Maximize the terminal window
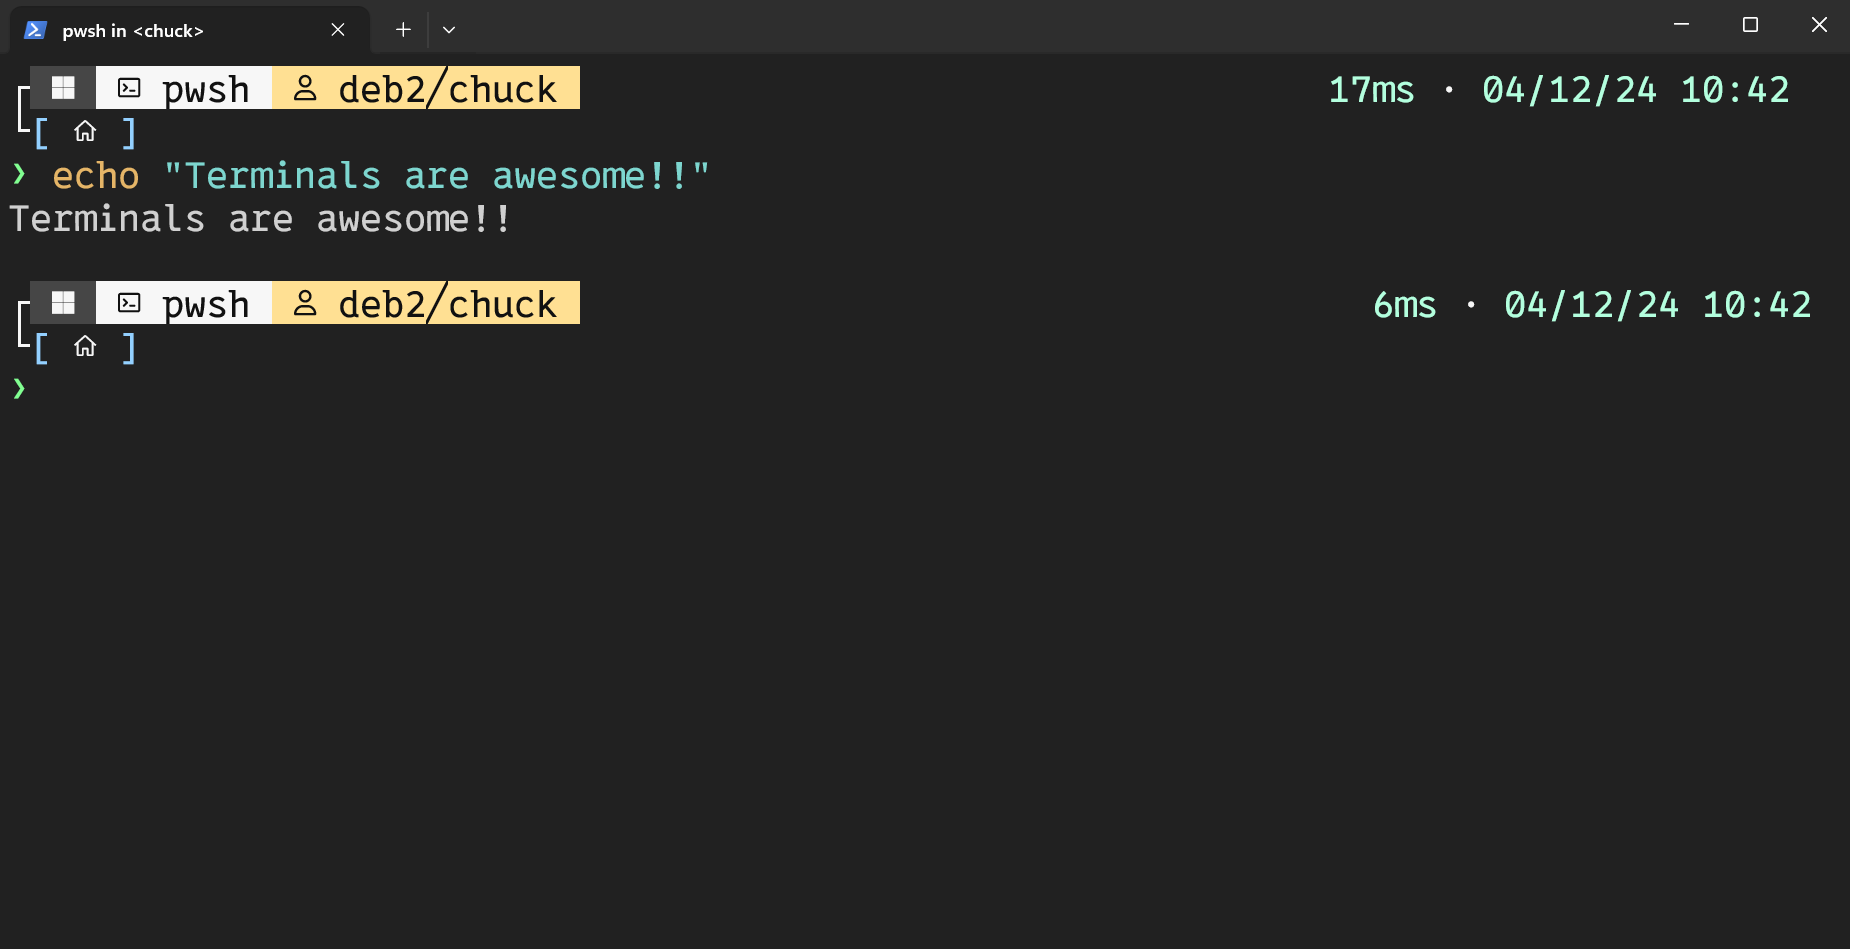The height and width of the screenshot is (949, 1850). [x=1750, y=25]
